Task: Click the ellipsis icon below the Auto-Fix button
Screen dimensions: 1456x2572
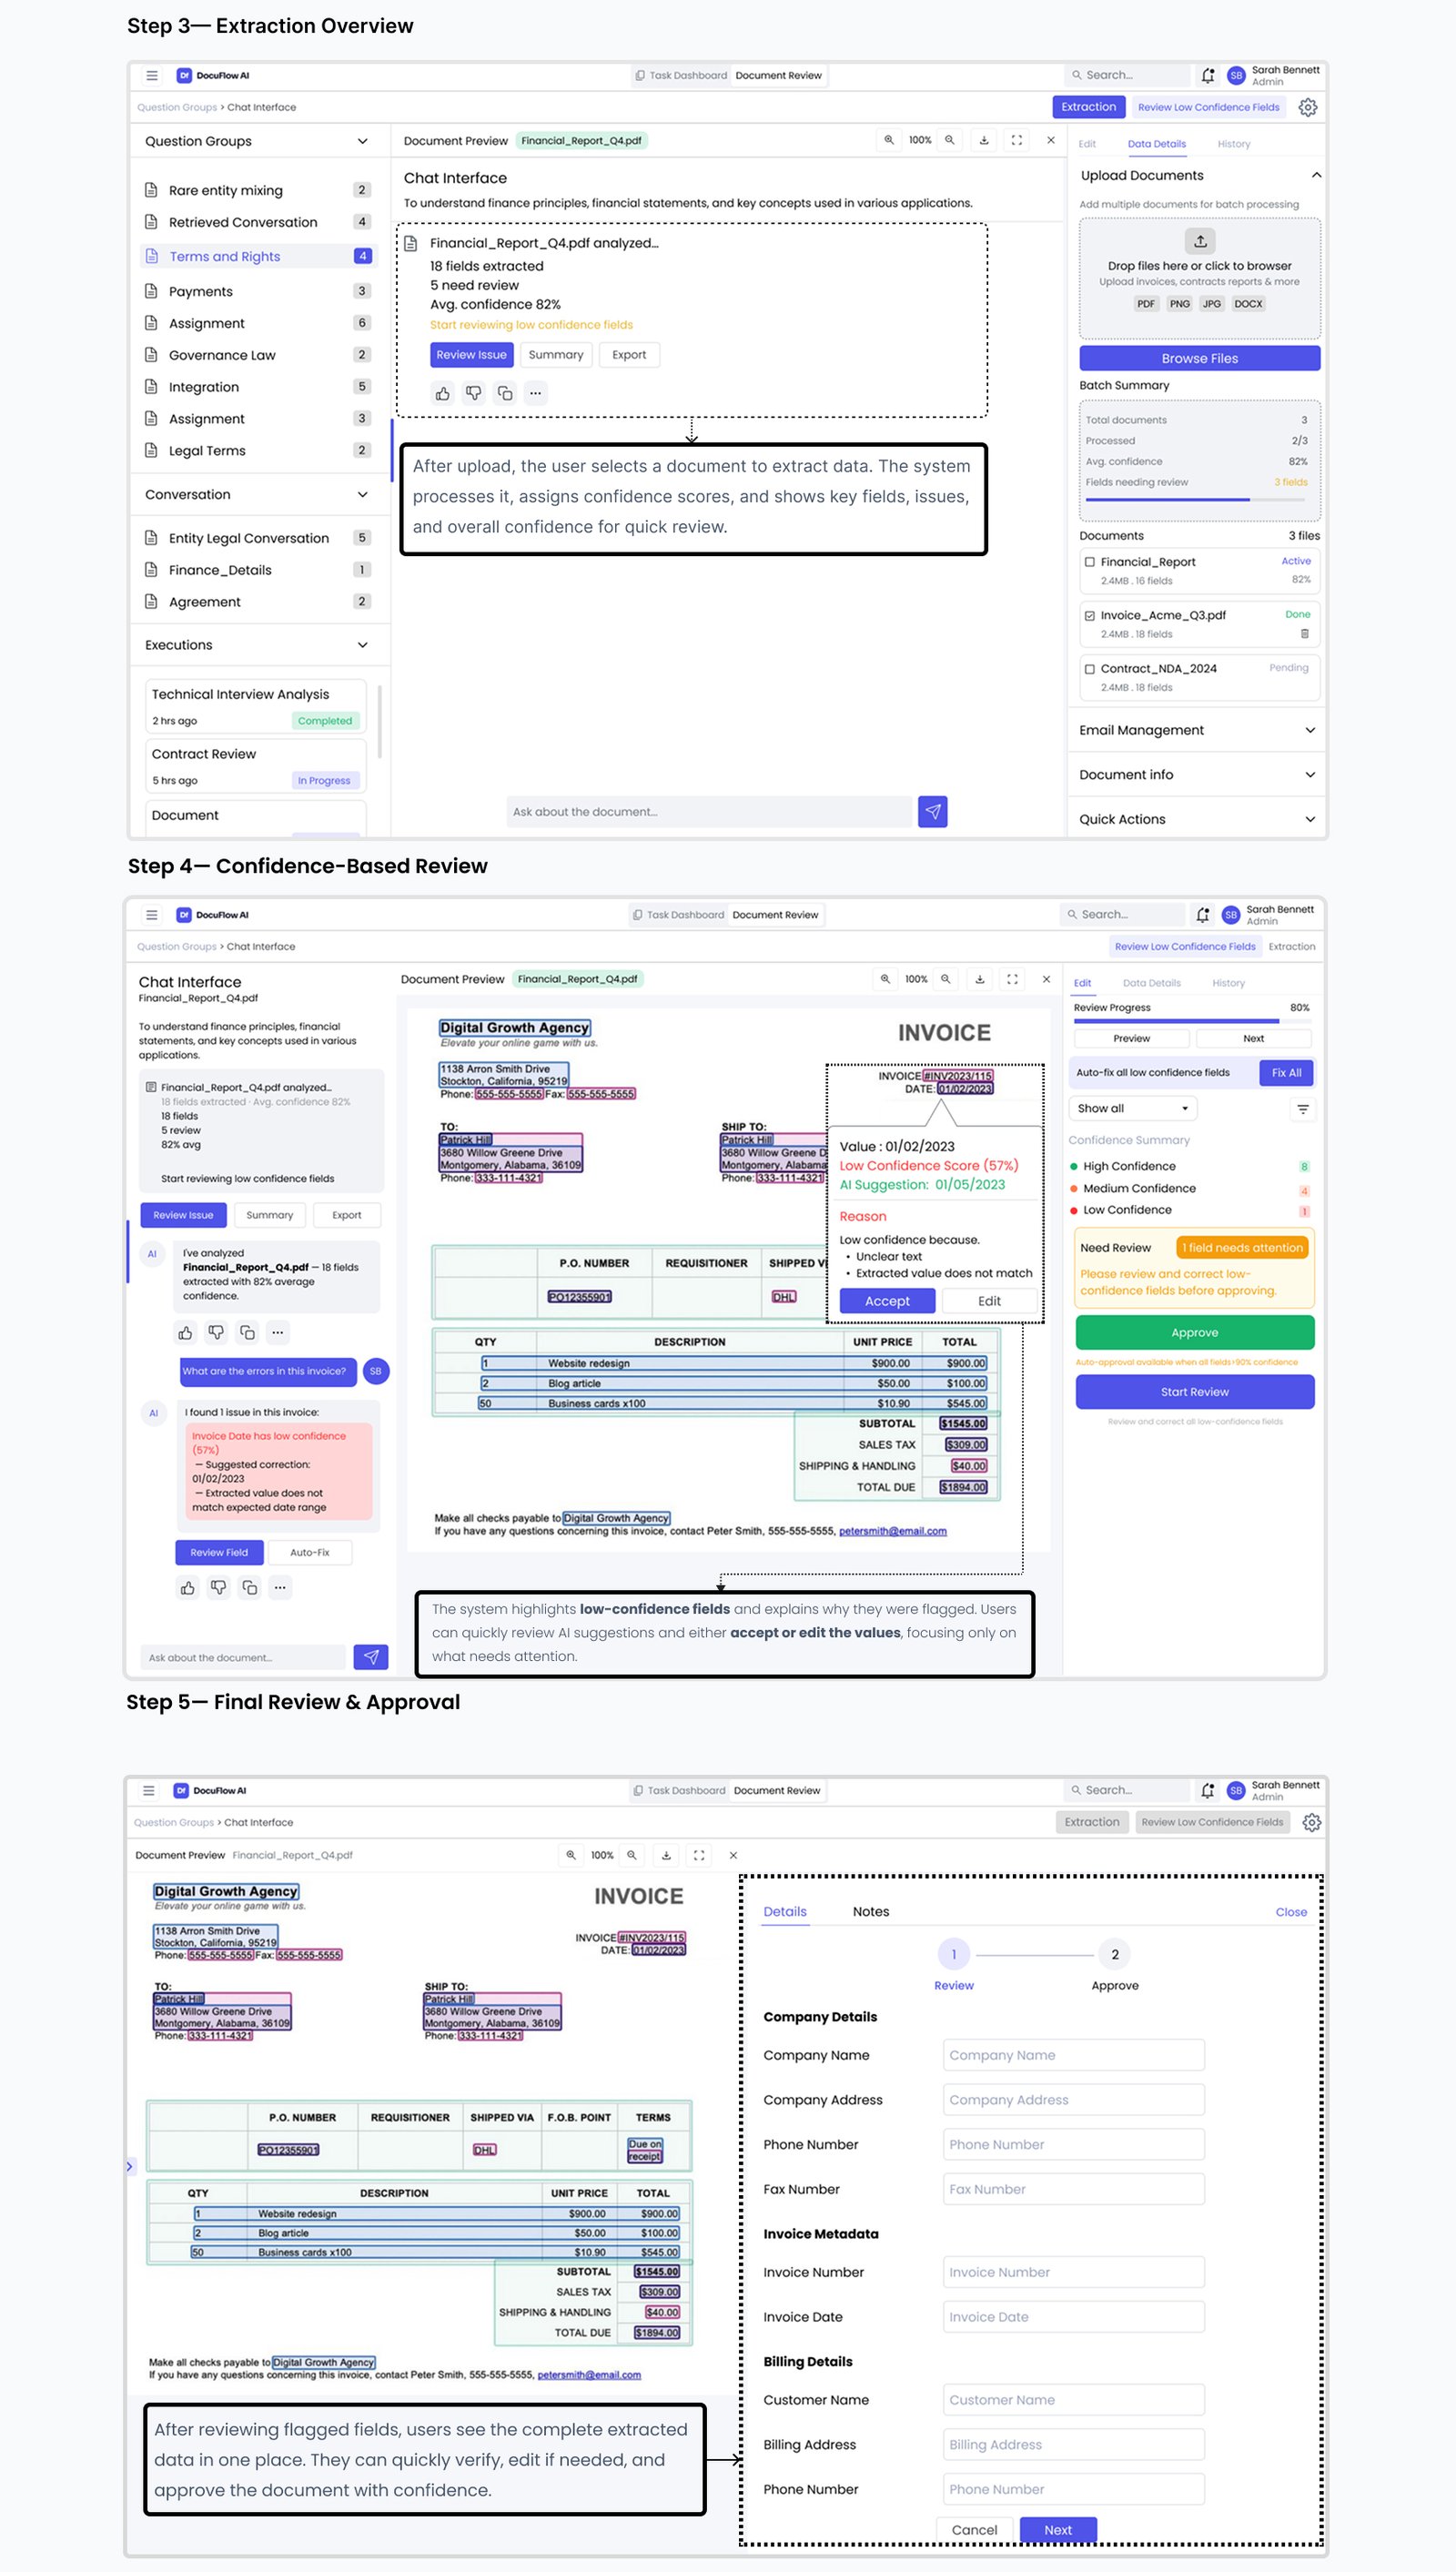Action: click(280, 1587)
